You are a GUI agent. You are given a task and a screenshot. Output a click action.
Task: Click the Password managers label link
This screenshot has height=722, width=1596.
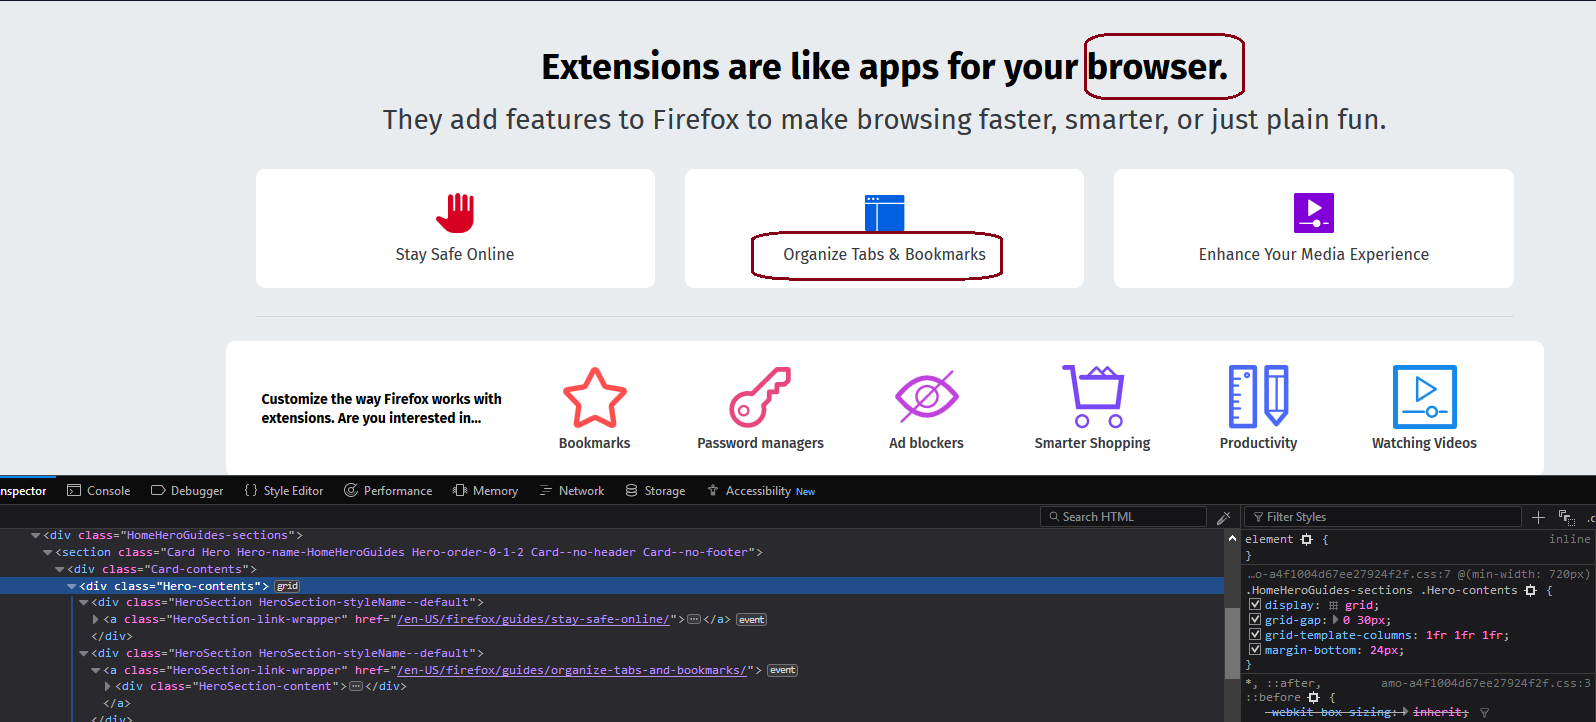point(760,443)
